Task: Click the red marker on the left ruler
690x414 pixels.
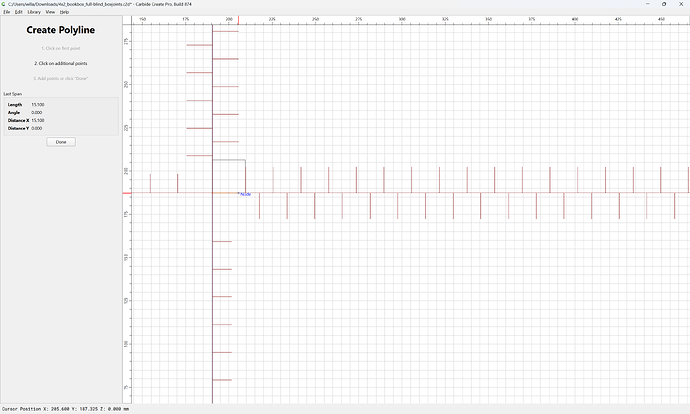Action: click(127, 193)
